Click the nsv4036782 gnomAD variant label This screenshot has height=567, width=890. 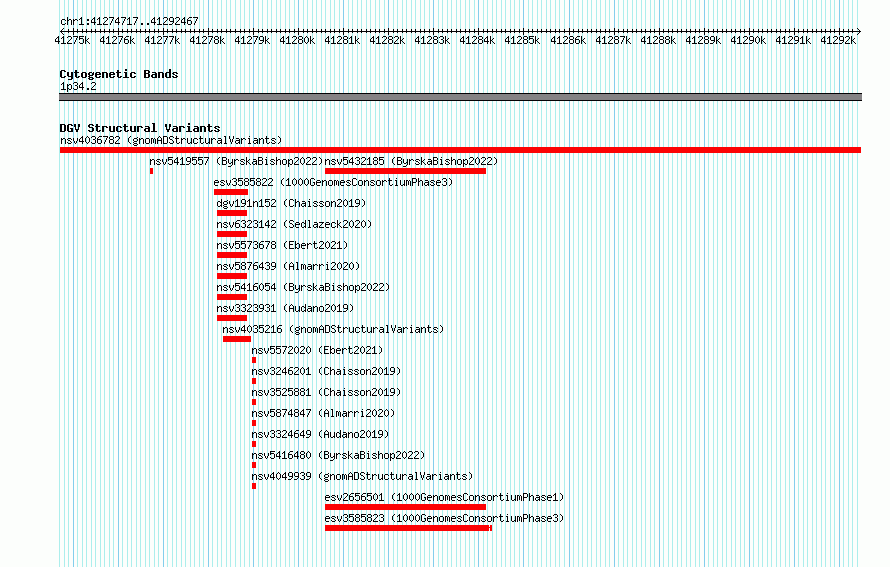pos(171,140)
